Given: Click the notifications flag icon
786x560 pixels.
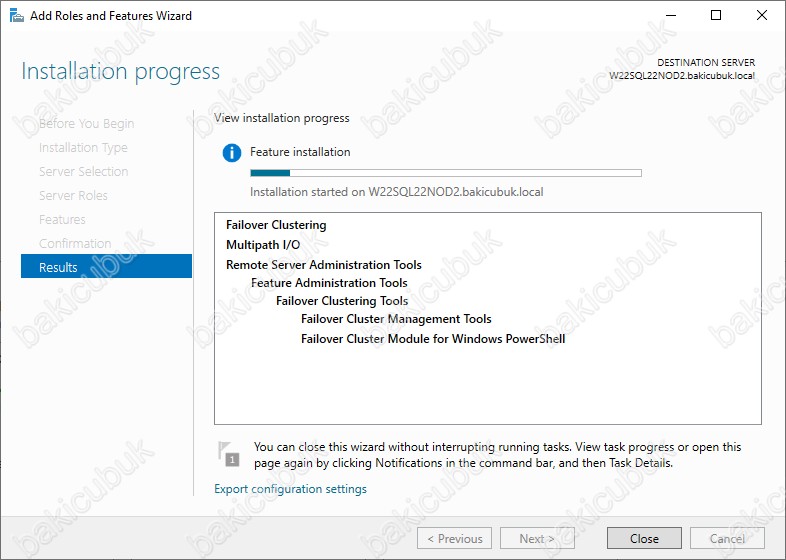Looking at the screenshot, I should coord(228,453).
